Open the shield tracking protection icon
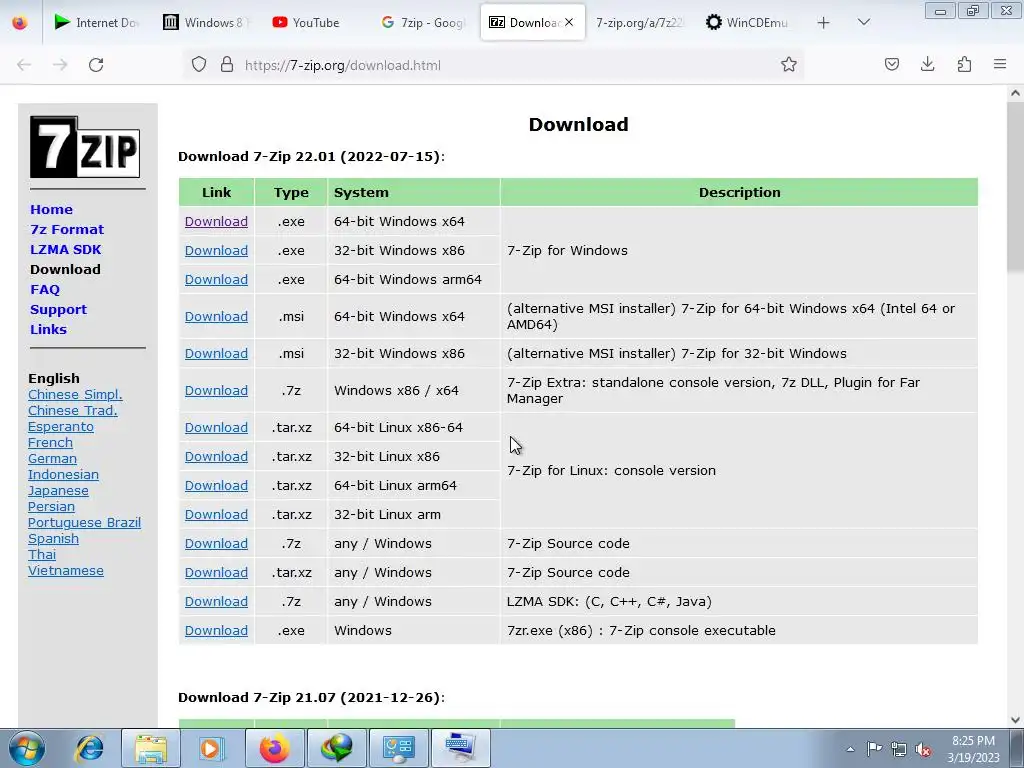This screenshot has width=1024, height=768. (x=199, y=65)
